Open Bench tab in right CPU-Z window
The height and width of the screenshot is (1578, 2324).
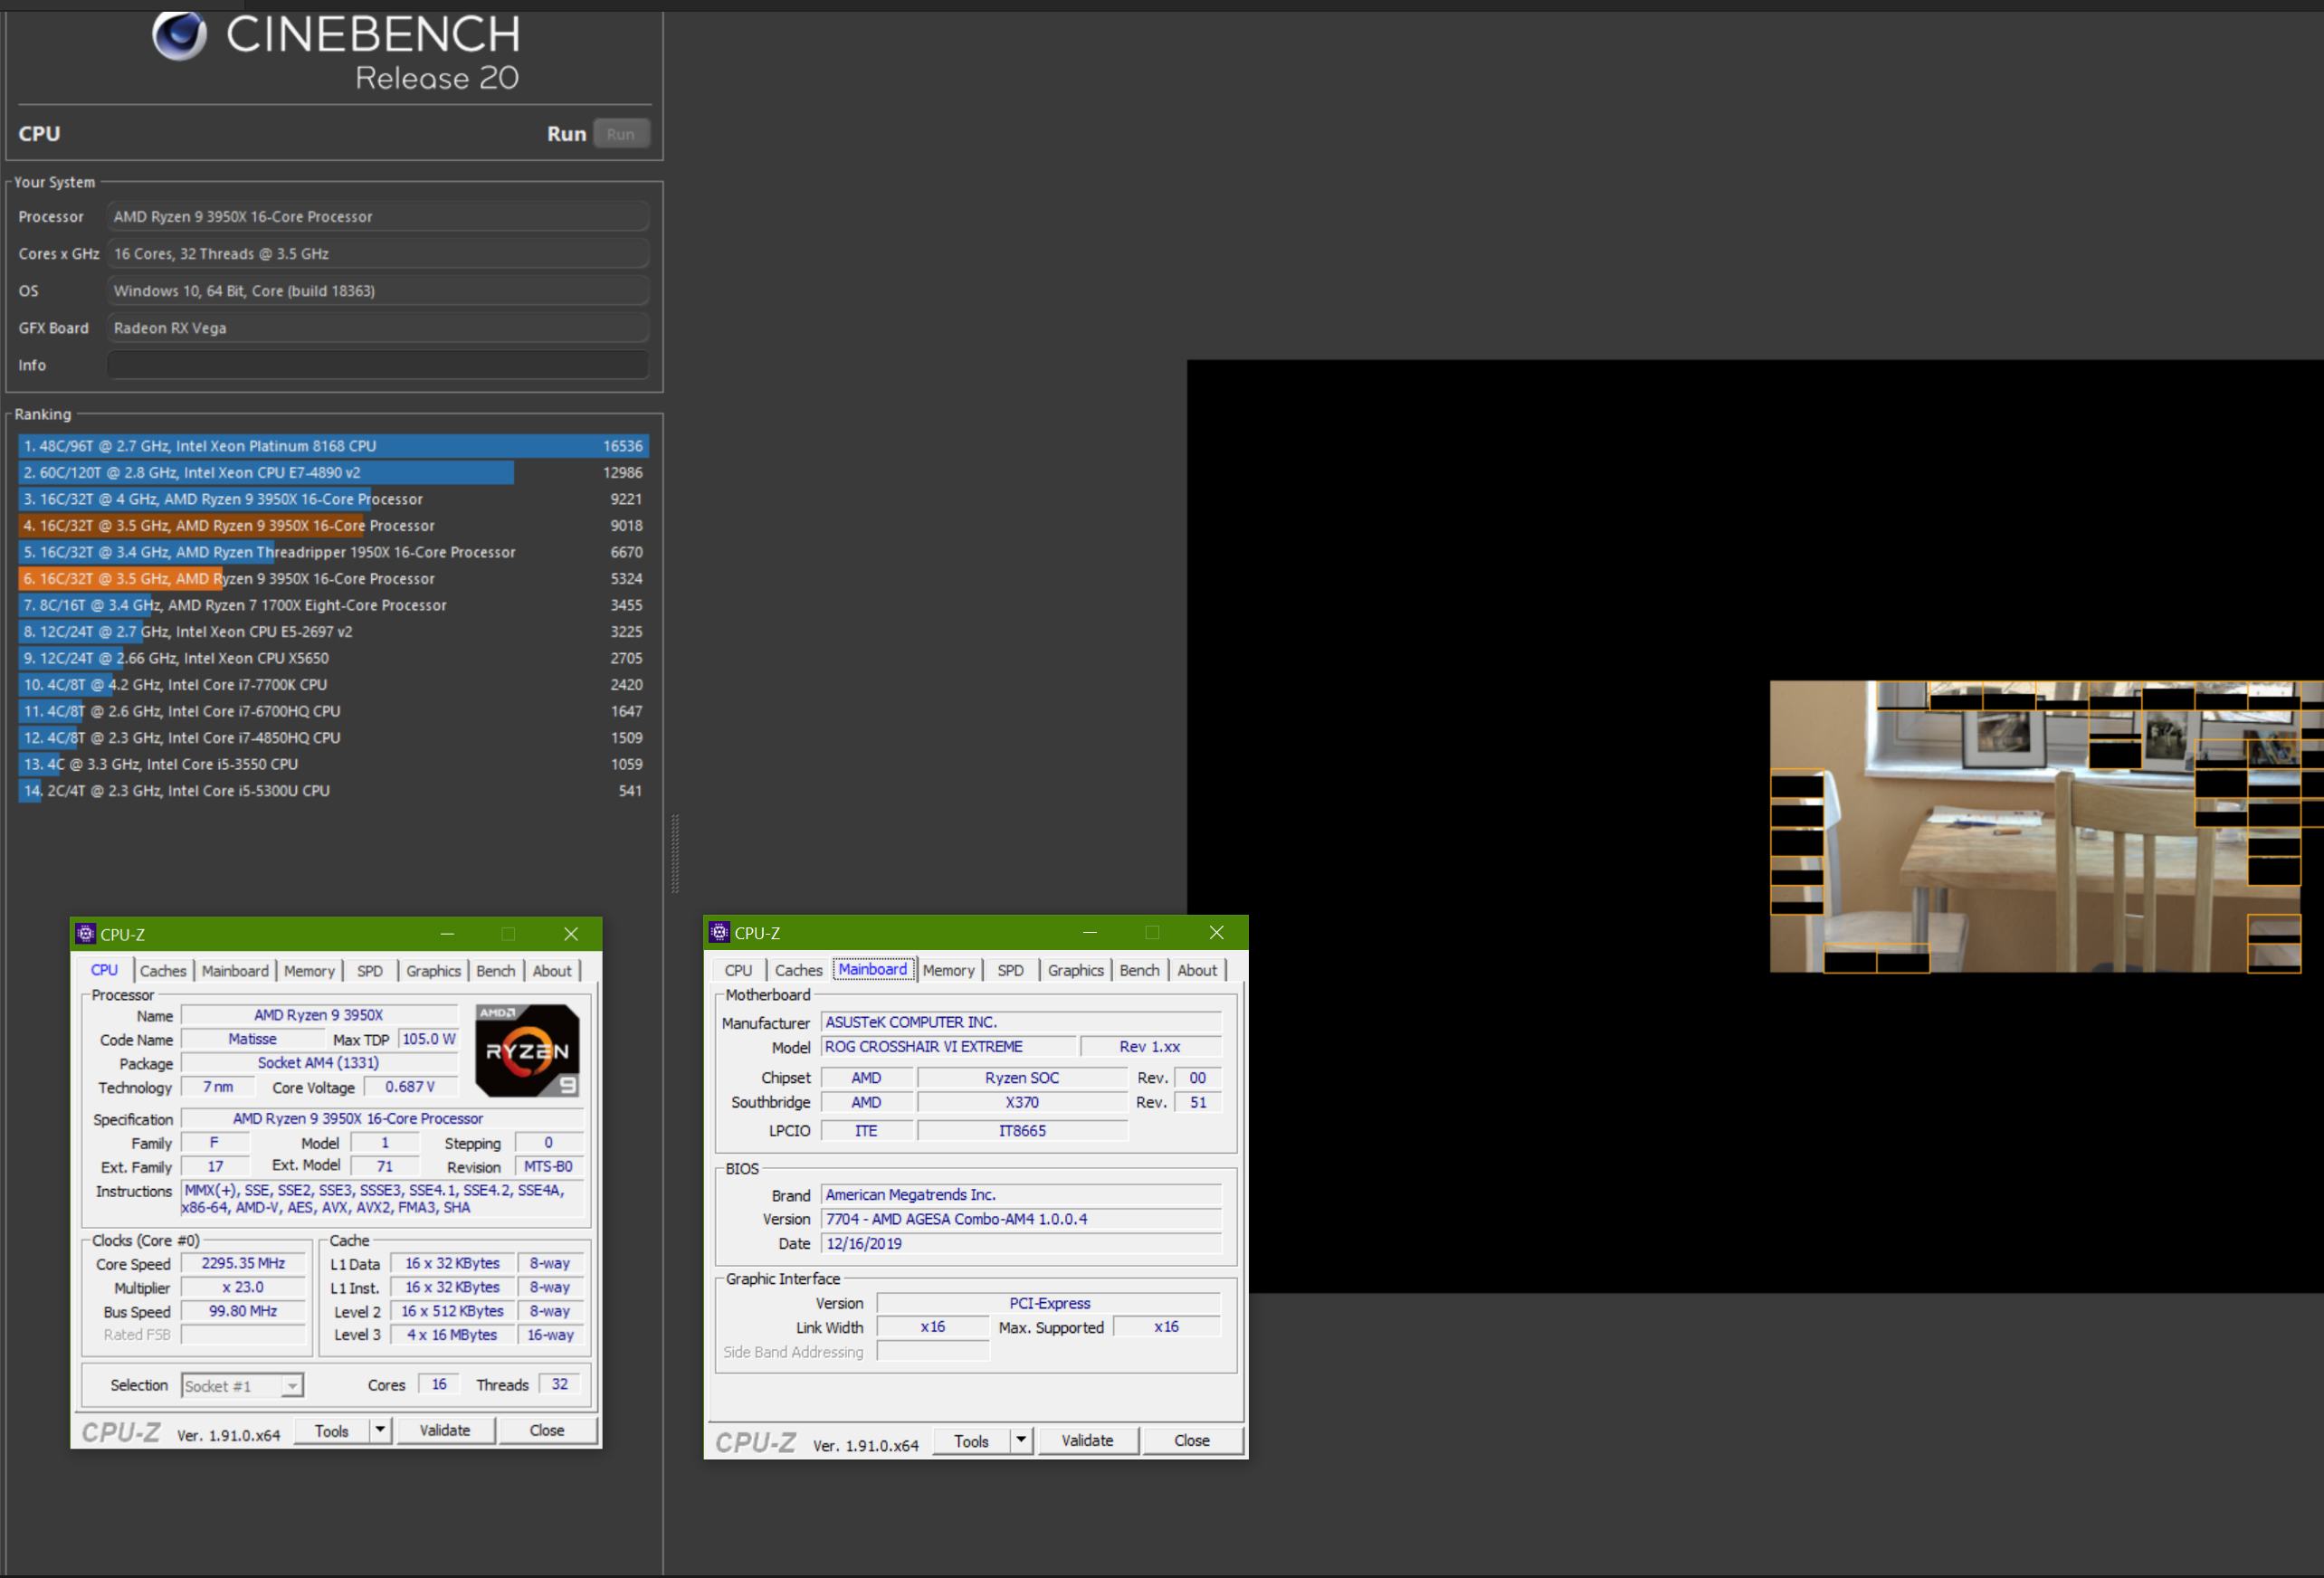pyautogui.click(x=1139, y=969)
